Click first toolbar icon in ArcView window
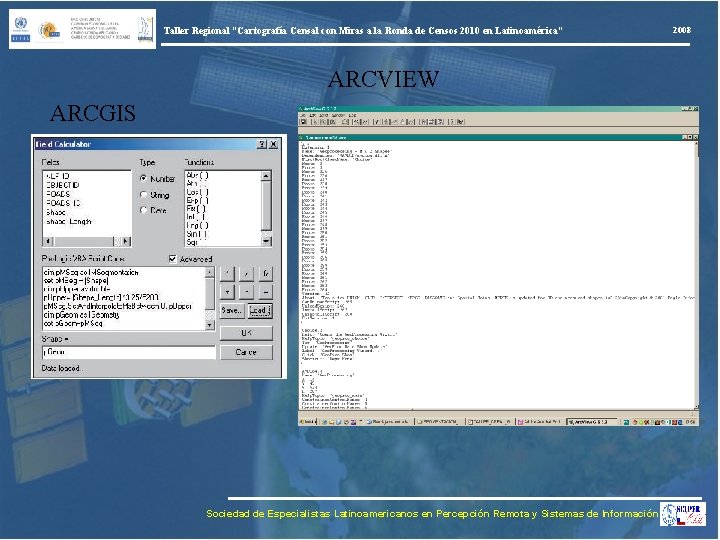Image resolution: width=720 pixels, height=540 pixels. 304,122
